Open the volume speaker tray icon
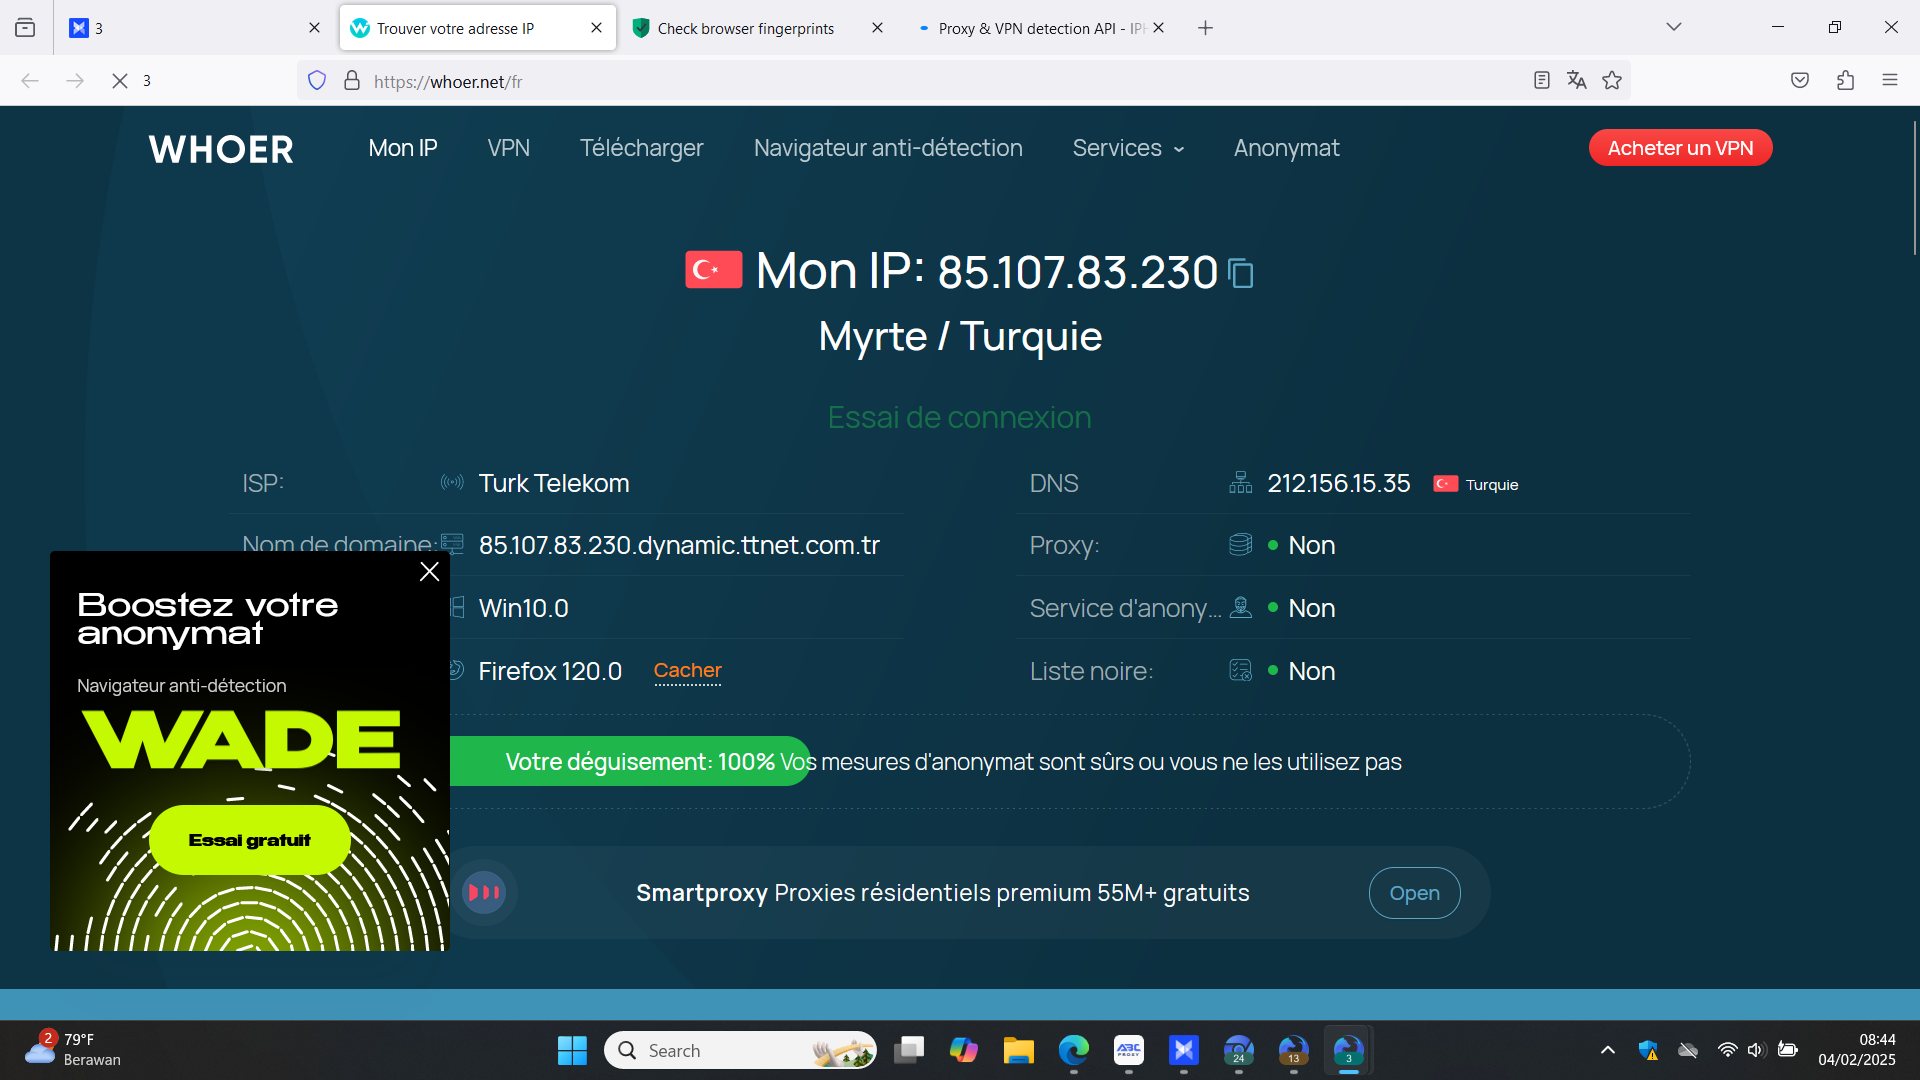The image size is (1920, 1080). [x=1756, y=1050]
